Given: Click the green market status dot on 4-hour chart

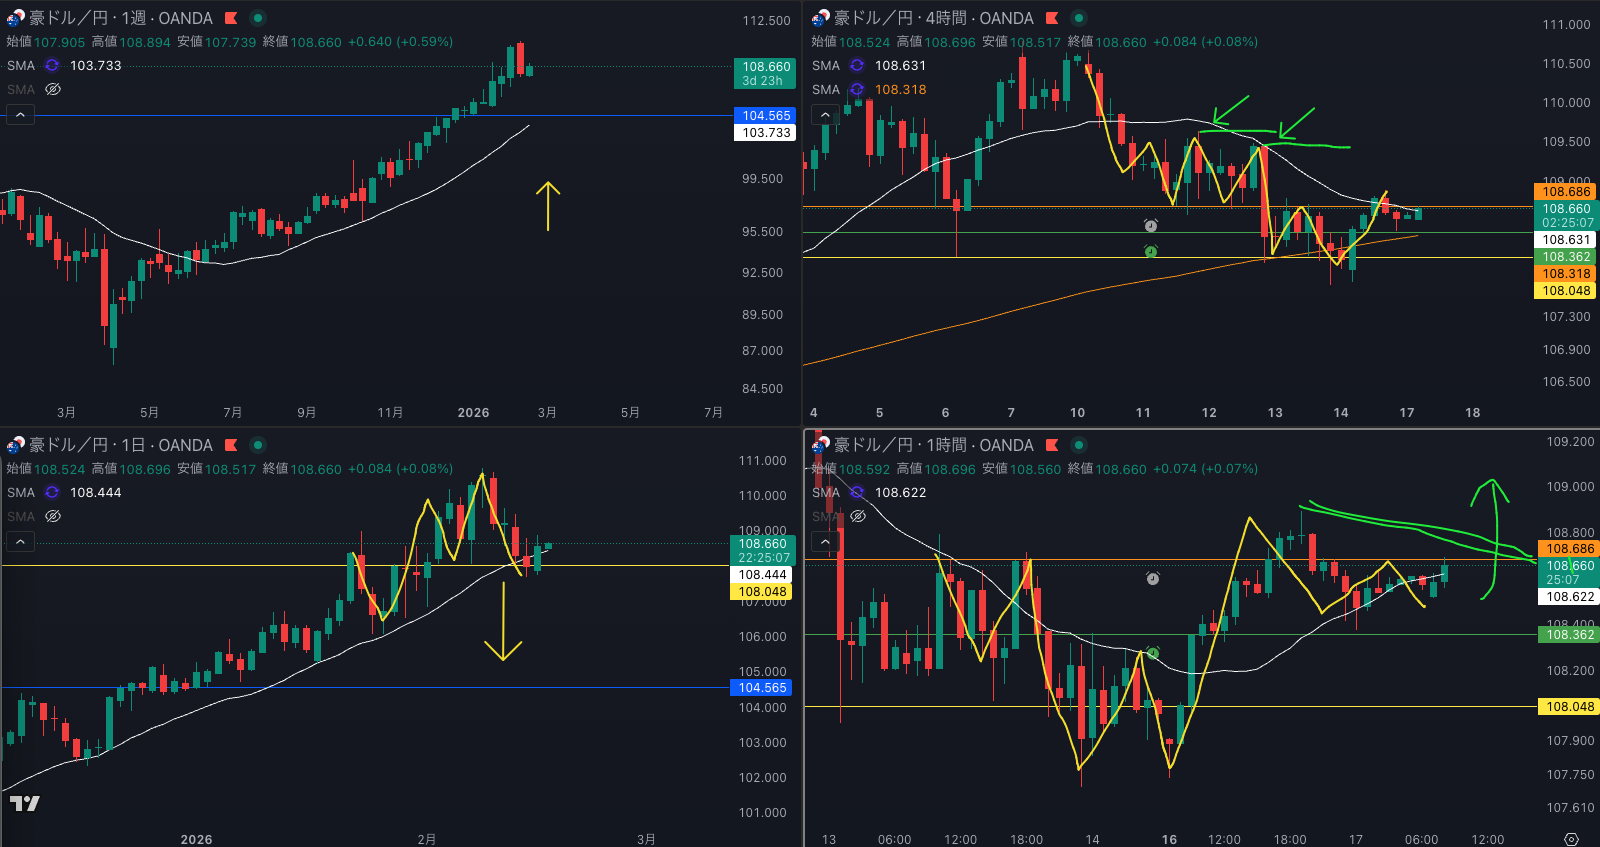Looking at the screenshot, I should pos(1078,18).
